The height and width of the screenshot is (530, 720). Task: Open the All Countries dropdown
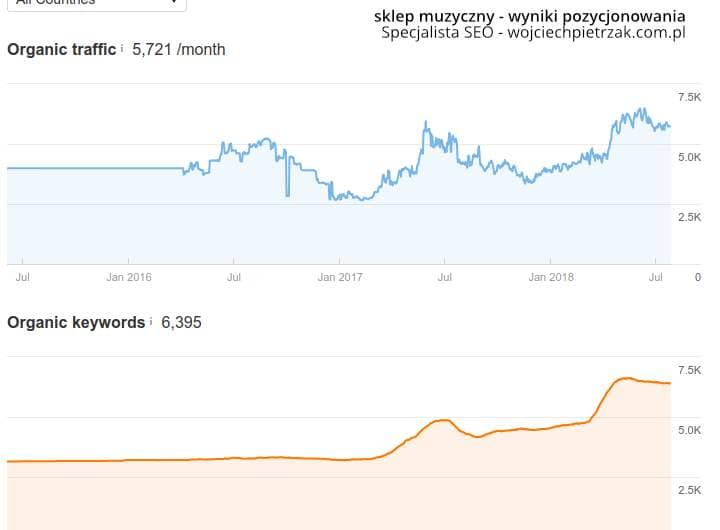(x=97, y=4)
